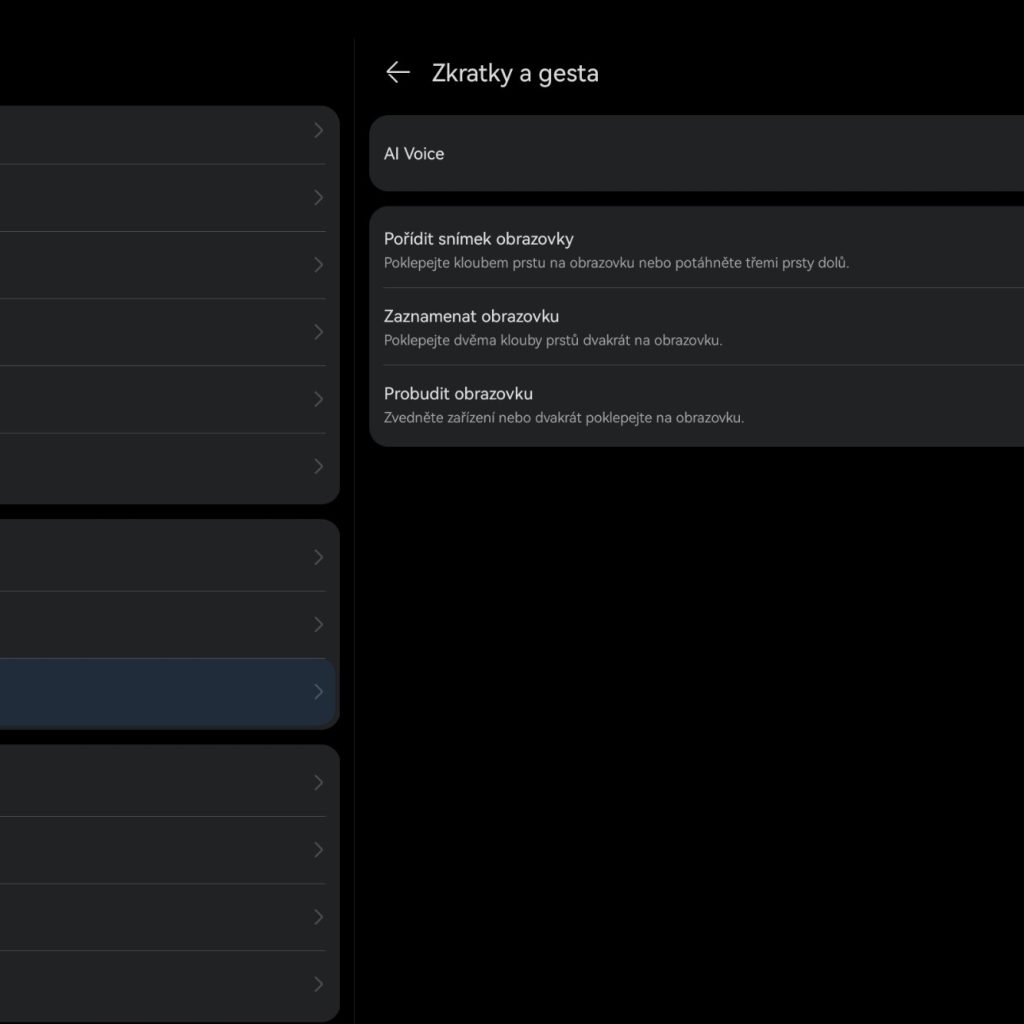Click chevron of third row in top sidebar group
This screenshot has height=1024, width=1024.
(319, 265)
